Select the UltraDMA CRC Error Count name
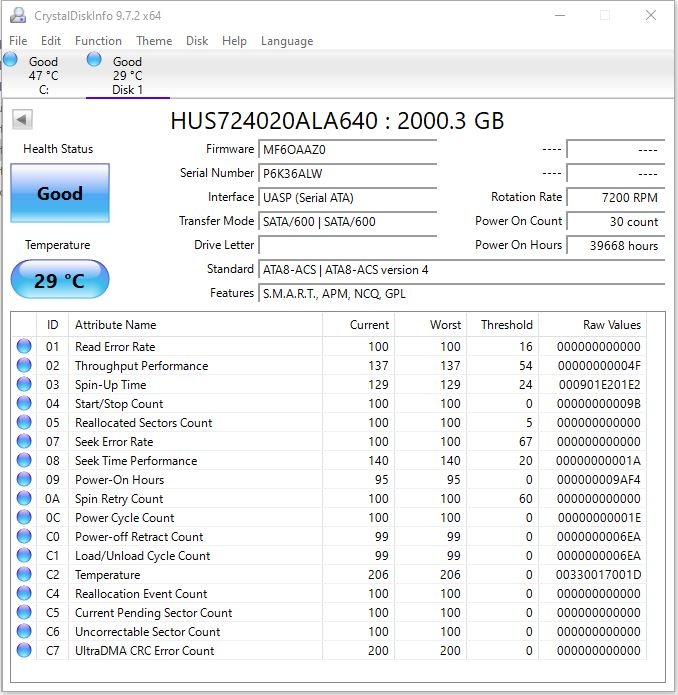678x695 pixels. pyautogui.click(x=144, y=651)
